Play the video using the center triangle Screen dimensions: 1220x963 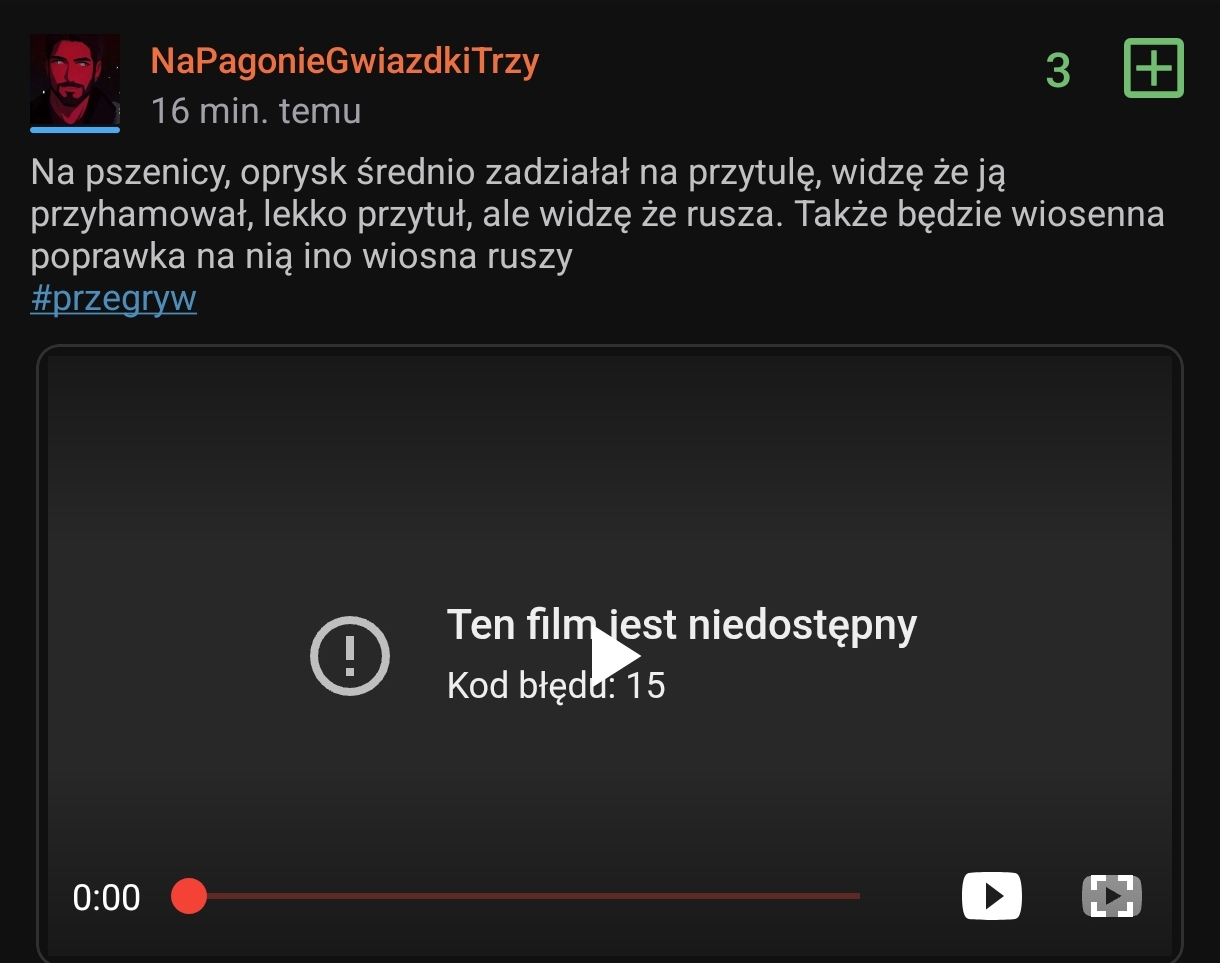[614, 656]
